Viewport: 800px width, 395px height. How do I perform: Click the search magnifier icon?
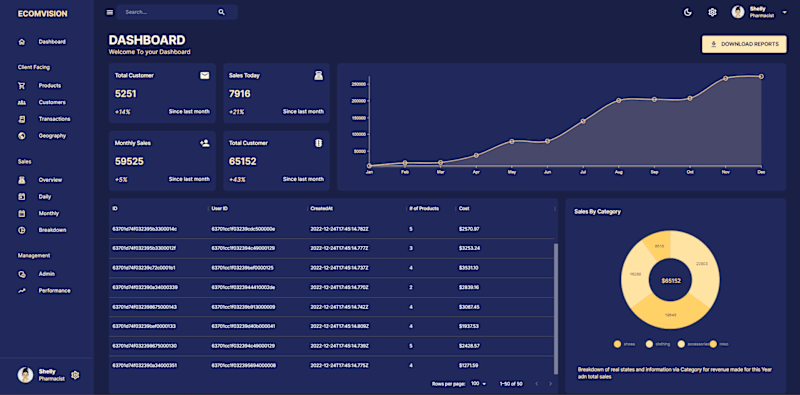pos(221,12)
